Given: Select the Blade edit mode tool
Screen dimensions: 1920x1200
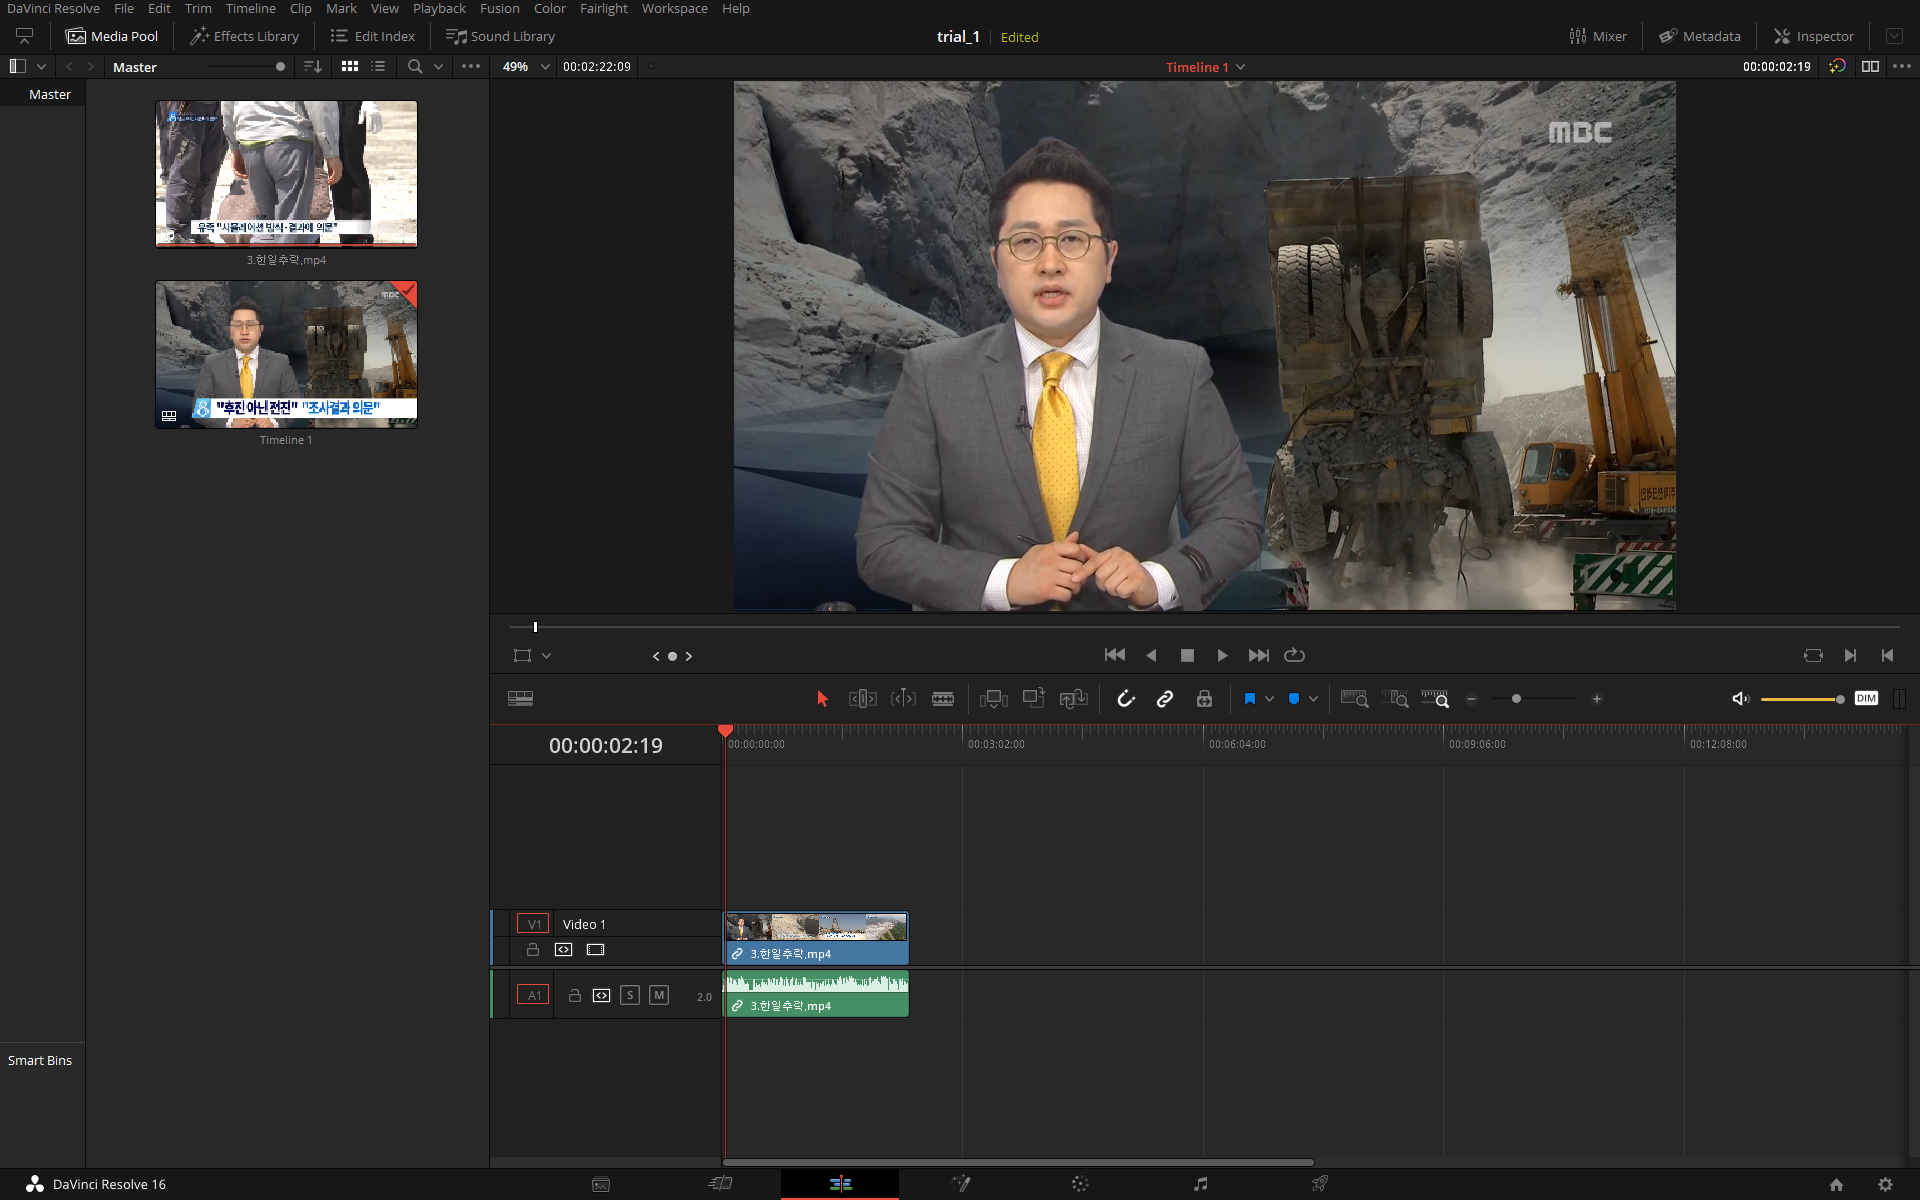Looking at the screenshot, I should (942, 699).
